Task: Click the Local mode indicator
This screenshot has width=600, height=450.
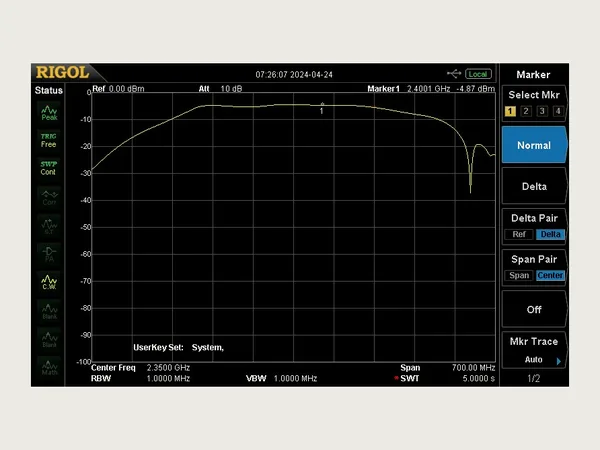Action: (x=478, y=74)
